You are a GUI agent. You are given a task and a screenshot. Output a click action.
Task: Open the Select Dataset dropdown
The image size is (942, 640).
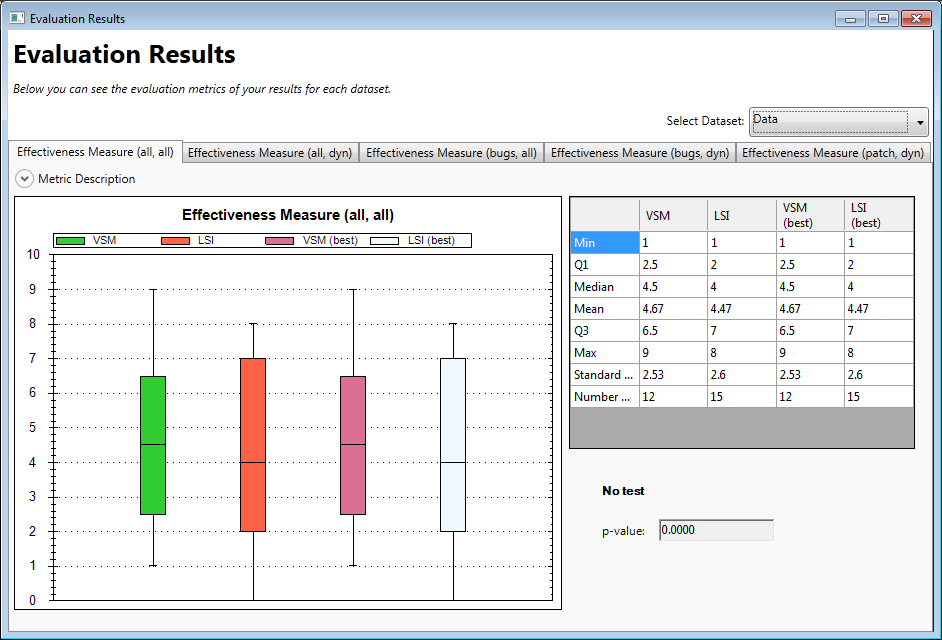click(x=838, y=121)
